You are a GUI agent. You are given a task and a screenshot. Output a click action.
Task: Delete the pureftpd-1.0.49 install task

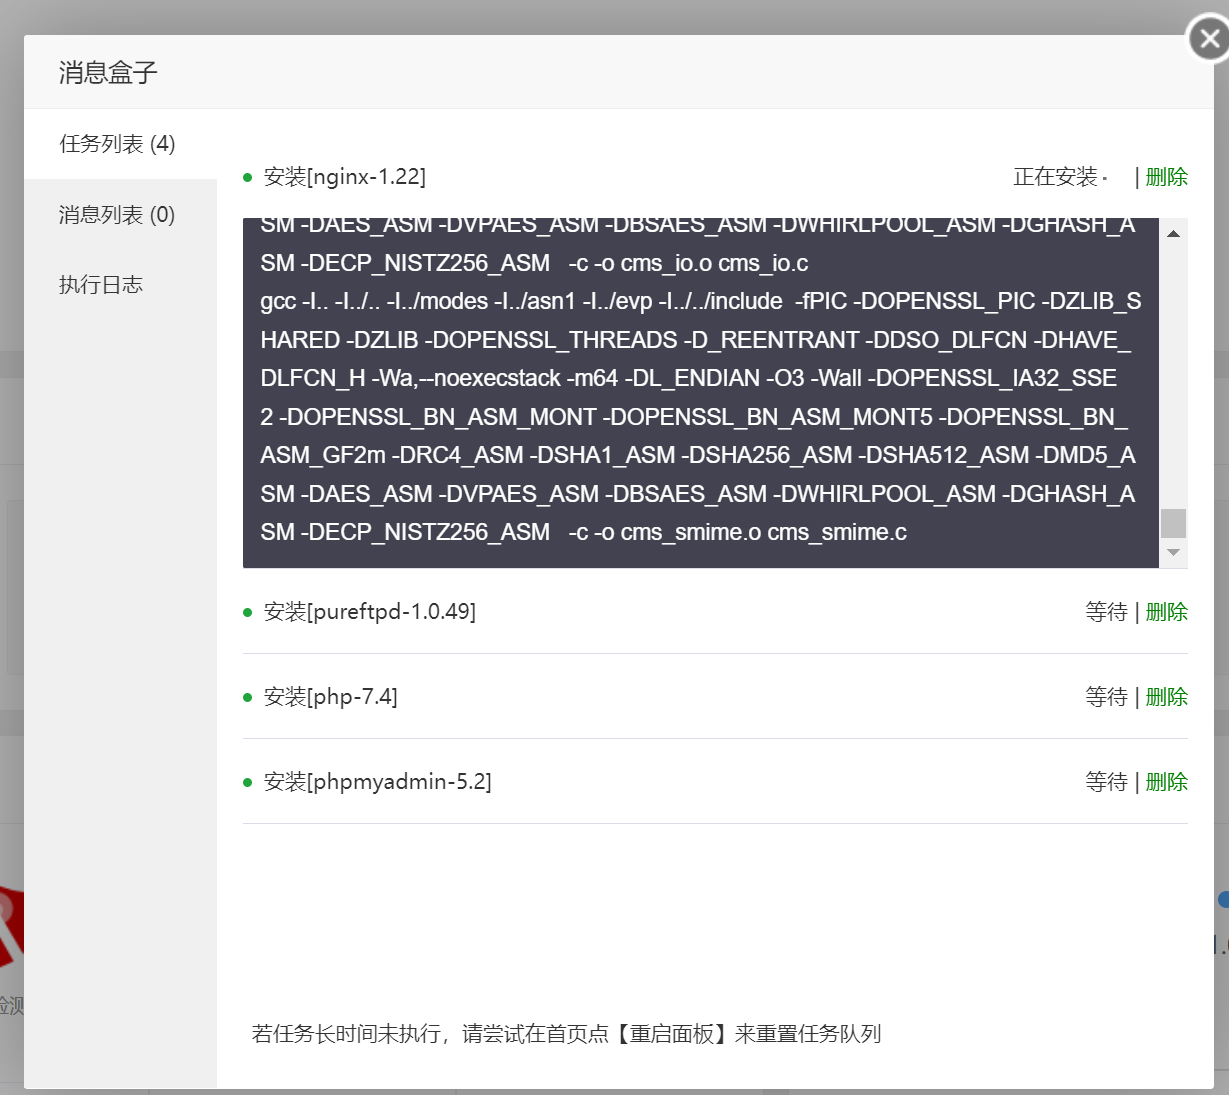(1166, 611)
